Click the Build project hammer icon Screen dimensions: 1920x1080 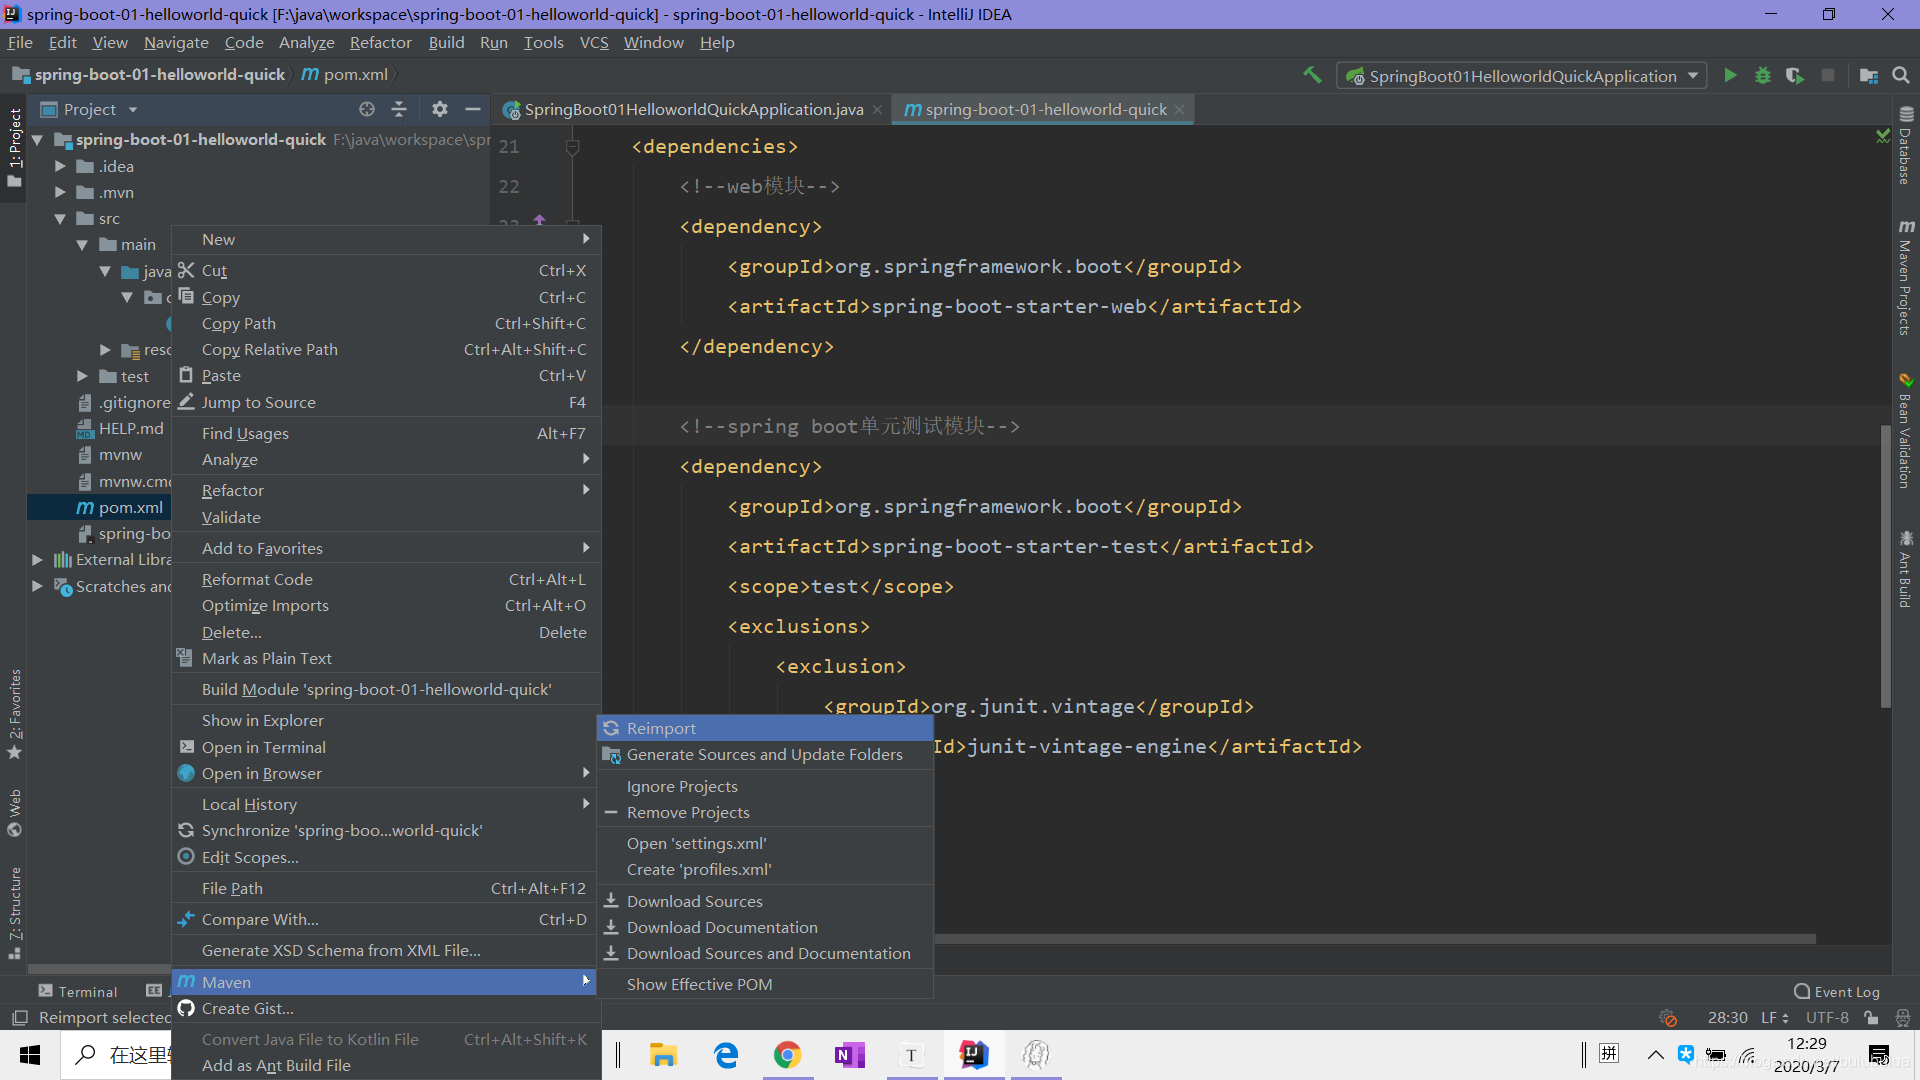[1312, 75]
